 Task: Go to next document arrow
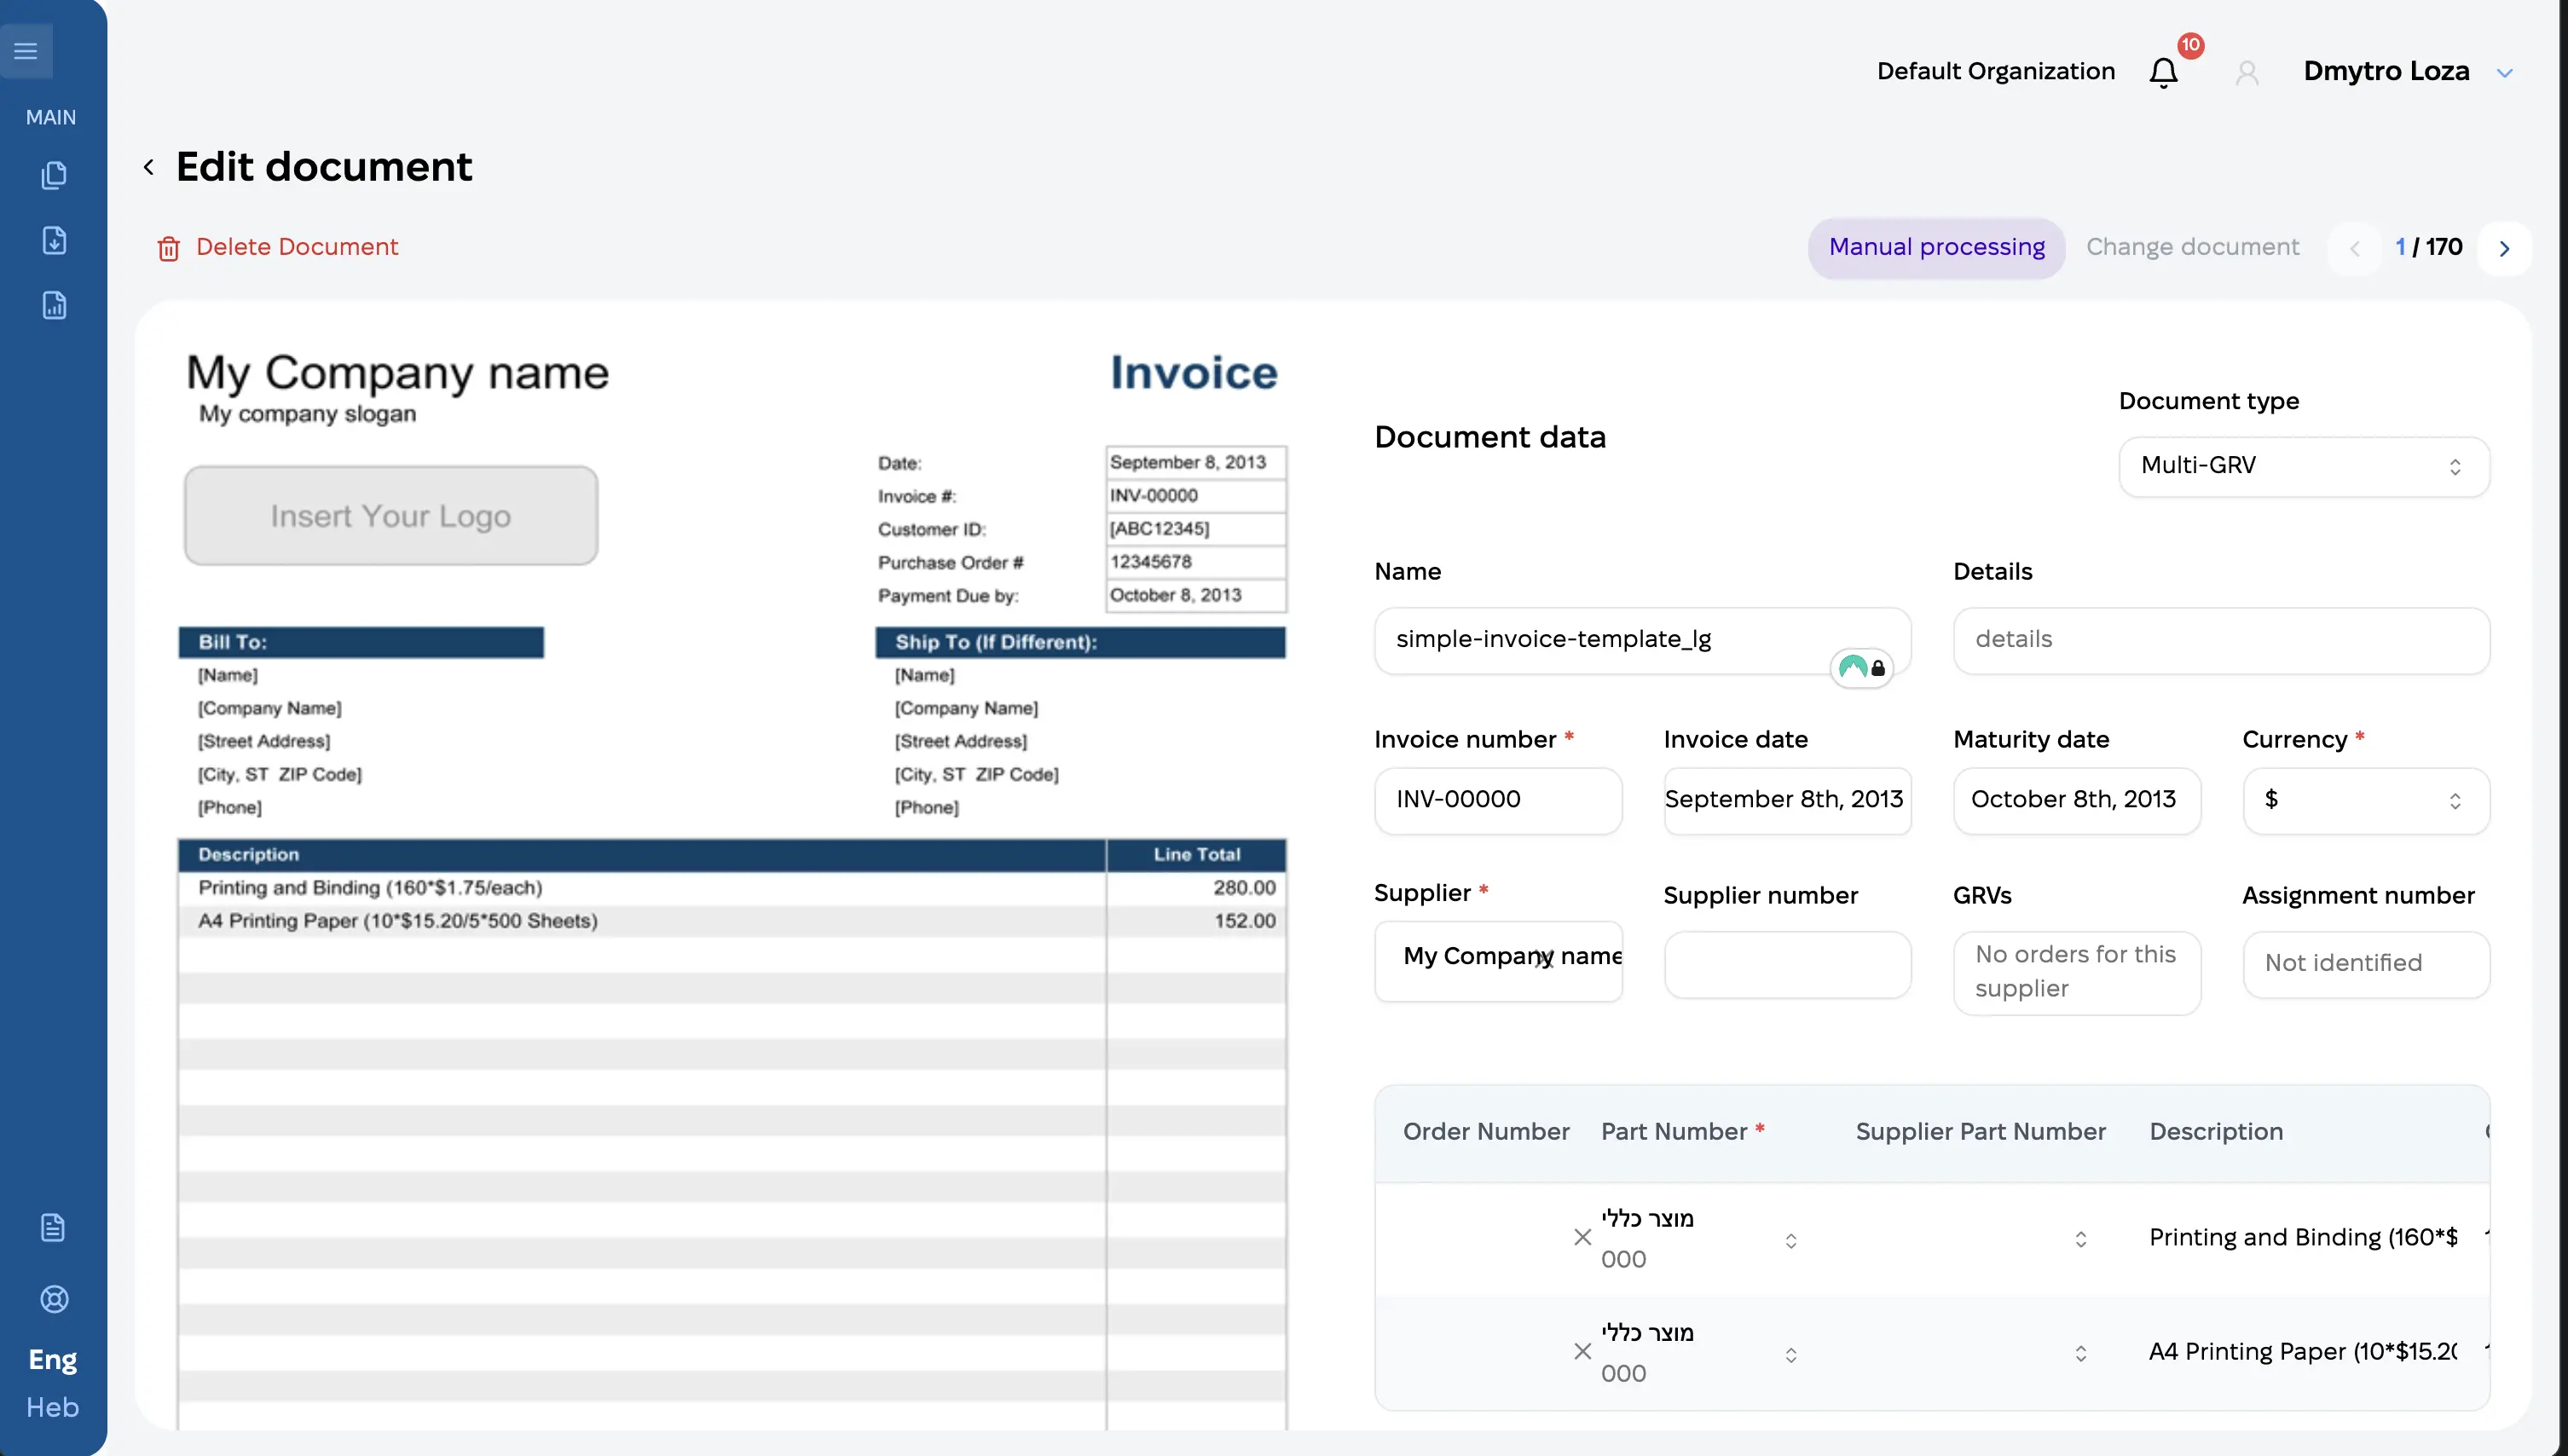click(x=2504, y=248)
